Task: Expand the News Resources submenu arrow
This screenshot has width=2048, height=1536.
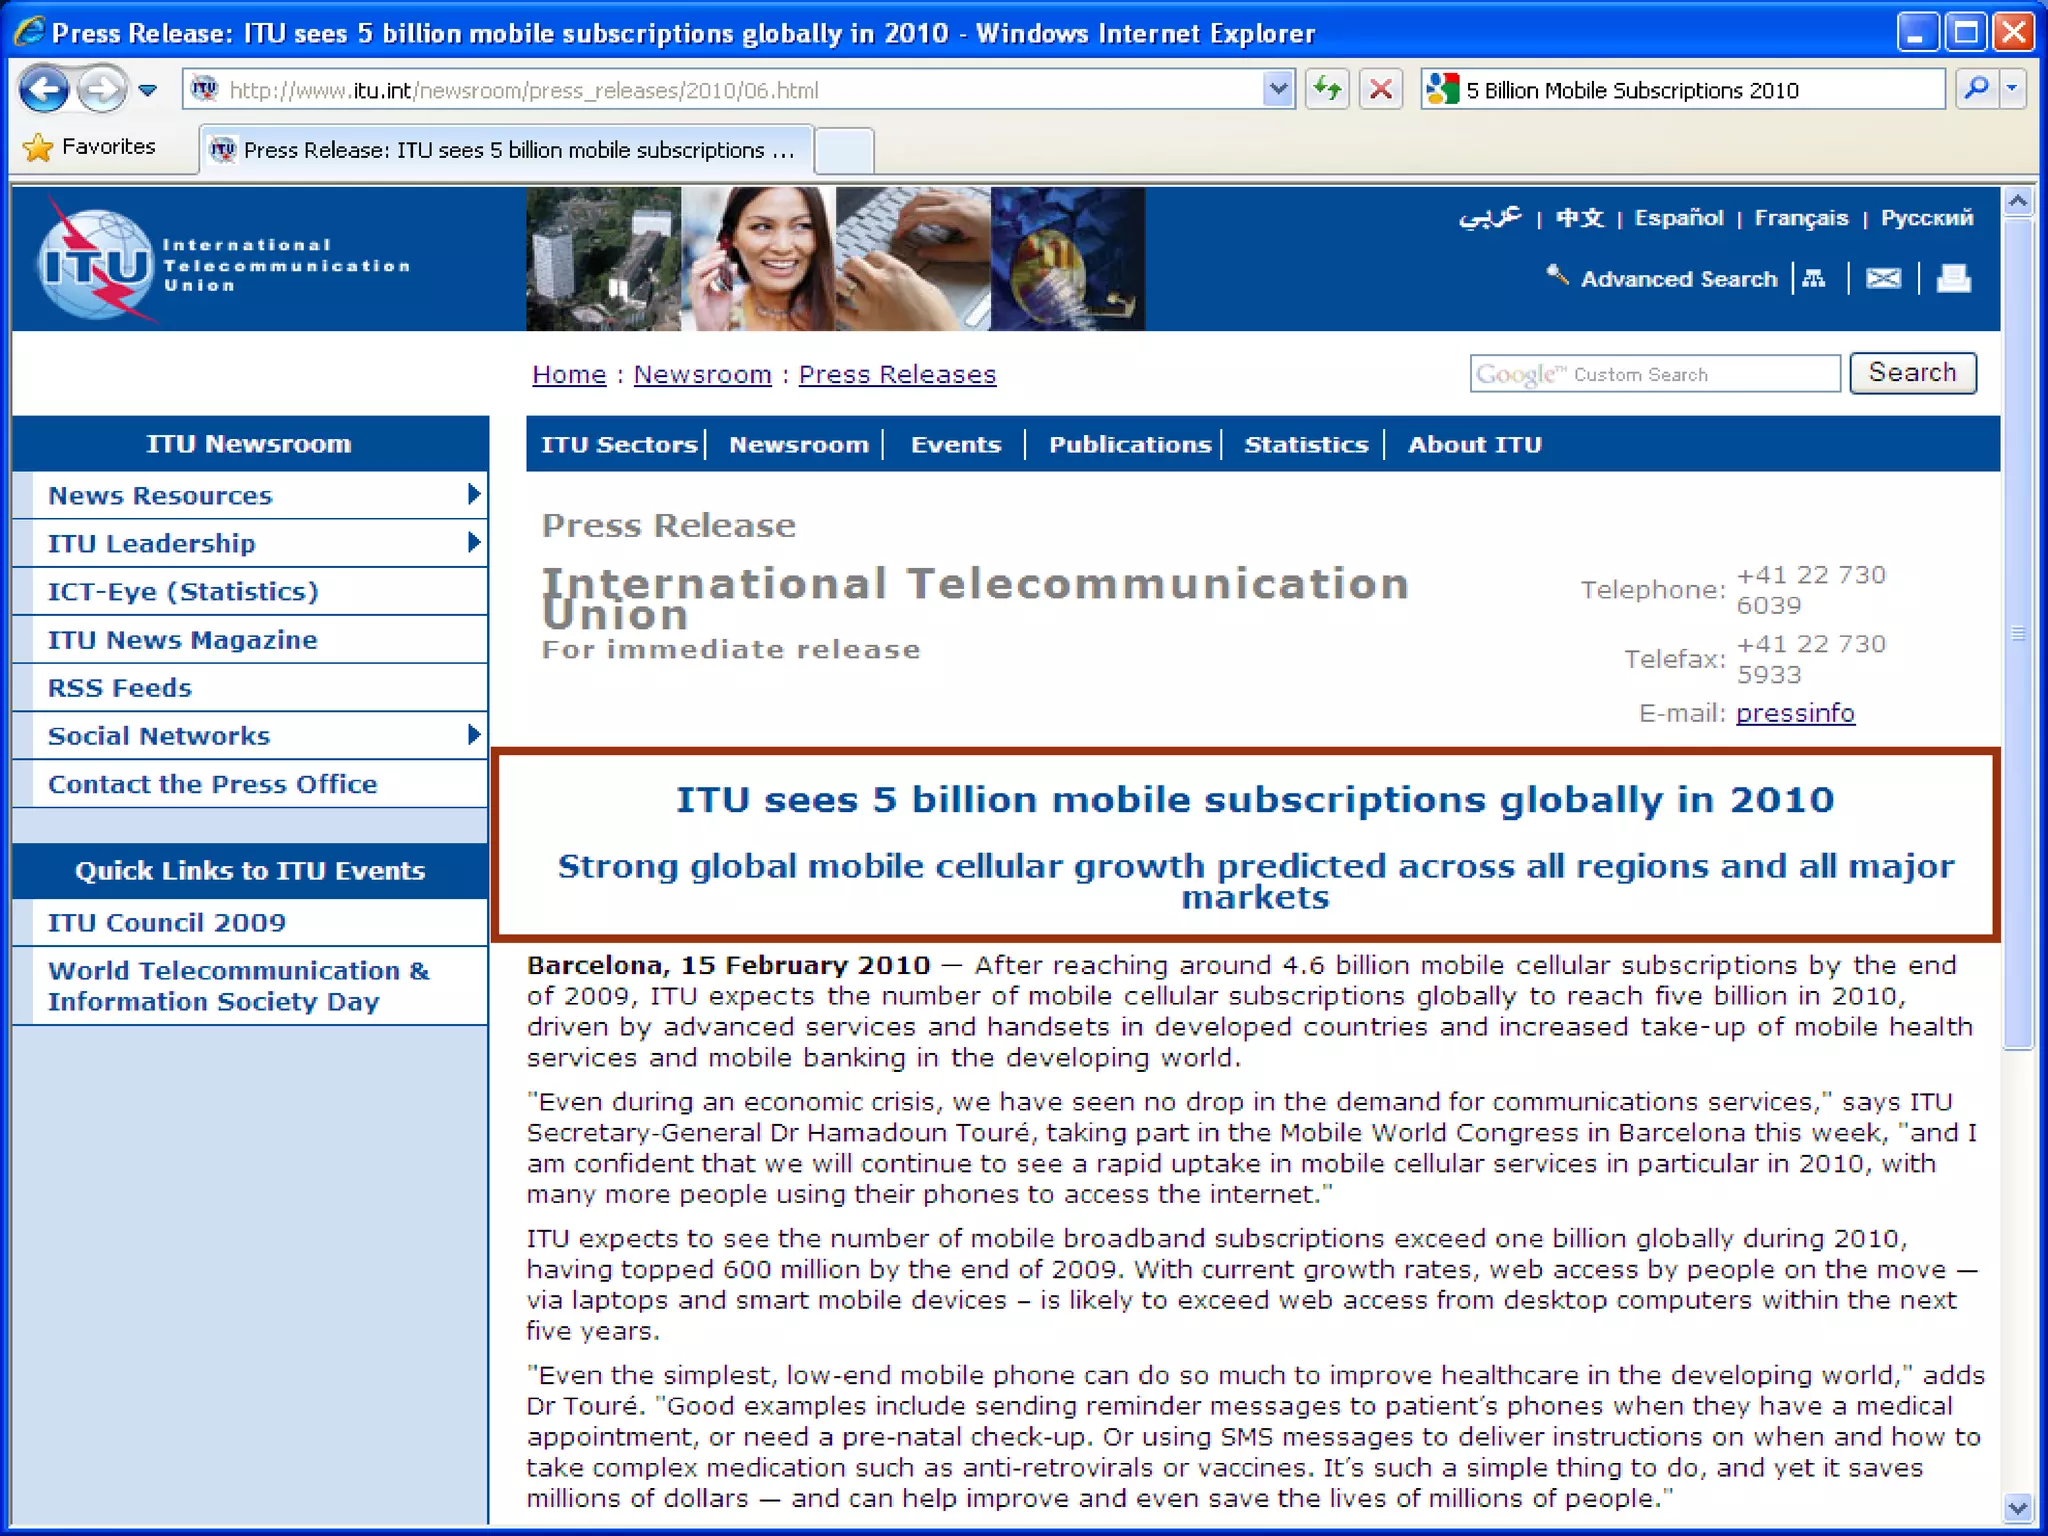Action: click(x=473, y=494)
